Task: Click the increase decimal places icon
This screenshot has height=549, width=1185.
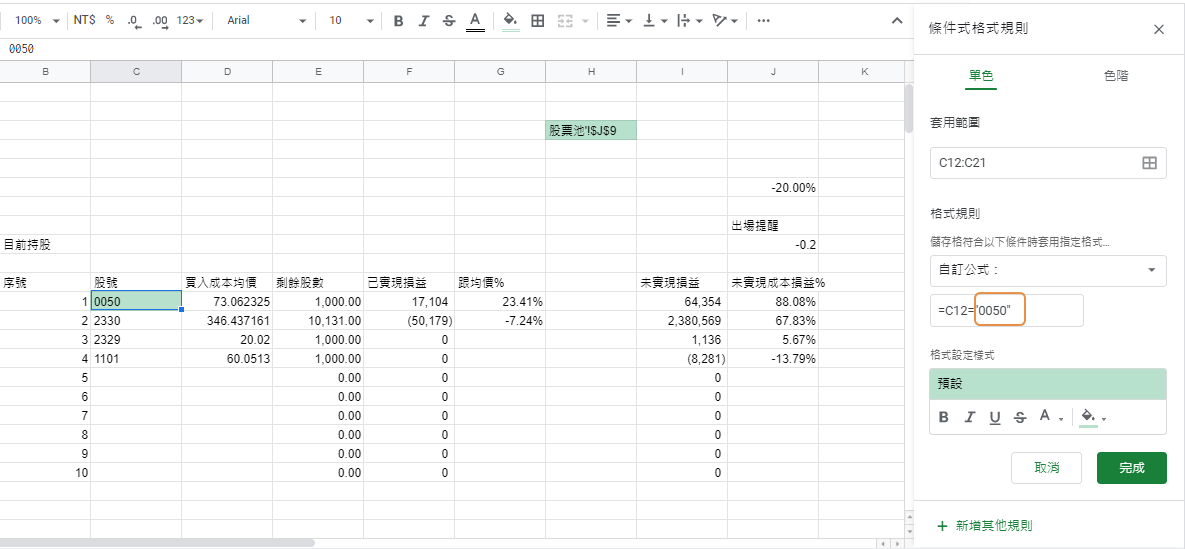Action: [x=159, y=20]
